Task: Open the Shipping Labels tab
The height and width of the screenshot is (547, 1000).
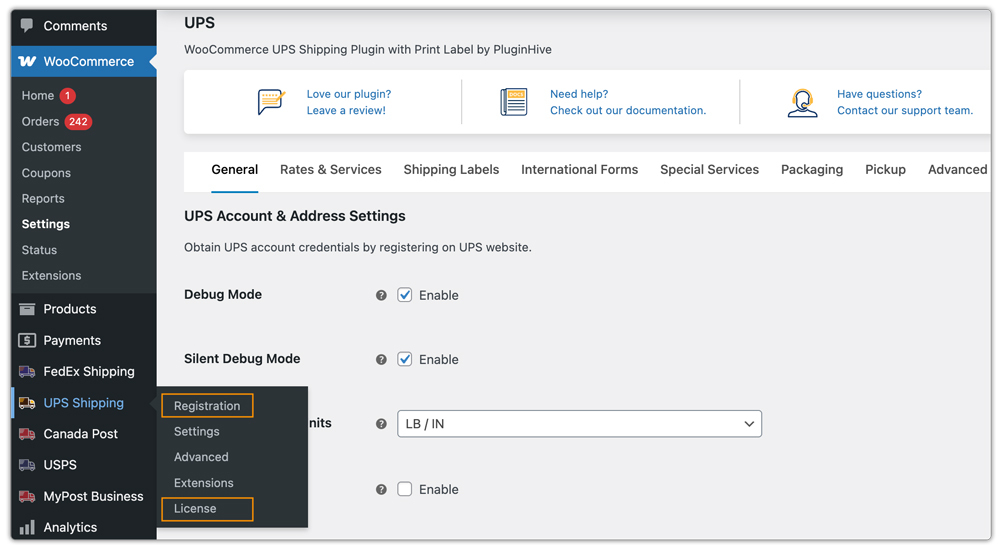Action: [x=451, y=170]
